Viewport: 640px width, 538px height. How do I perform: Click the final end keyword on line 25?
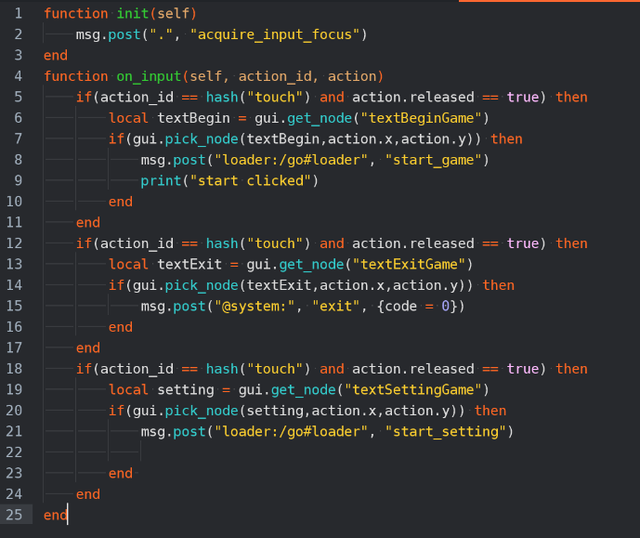[56, 515]
